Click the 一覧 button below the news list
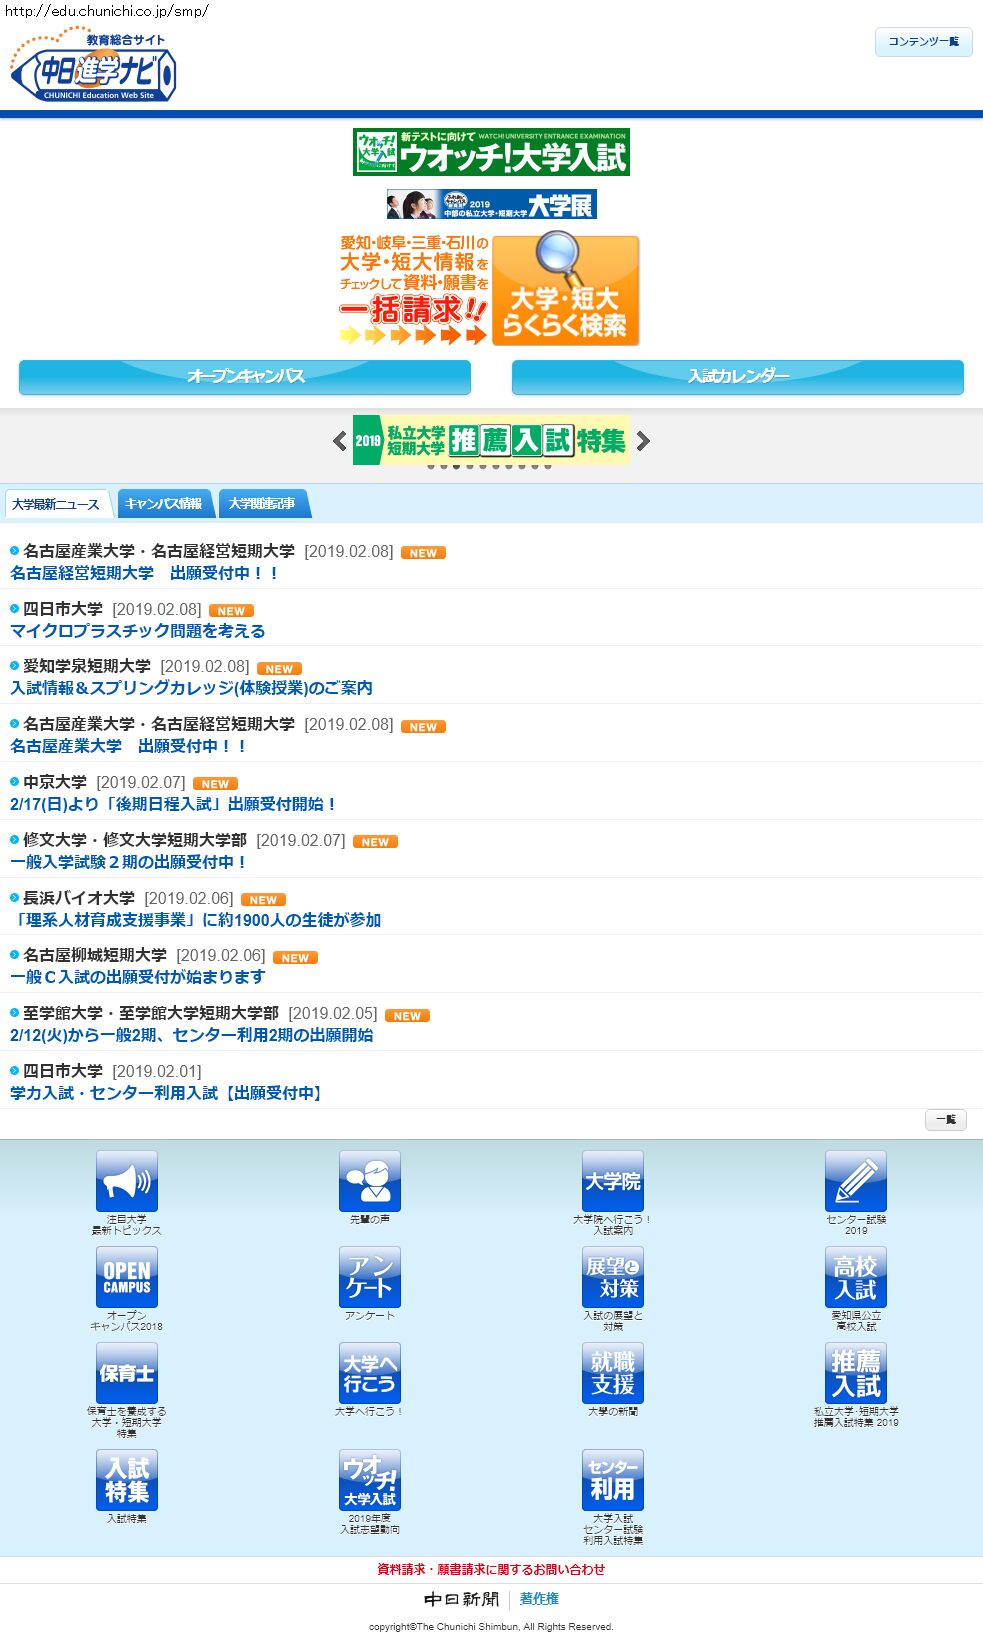 tap(945, 1120)
